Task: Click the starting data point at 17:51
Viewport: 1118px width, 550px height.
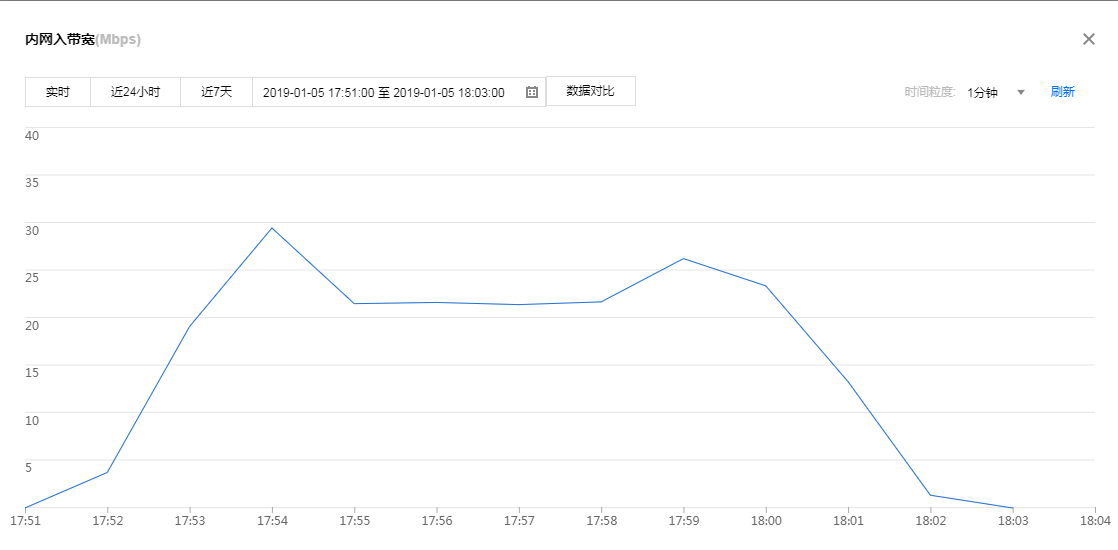Action: (25, 507)
